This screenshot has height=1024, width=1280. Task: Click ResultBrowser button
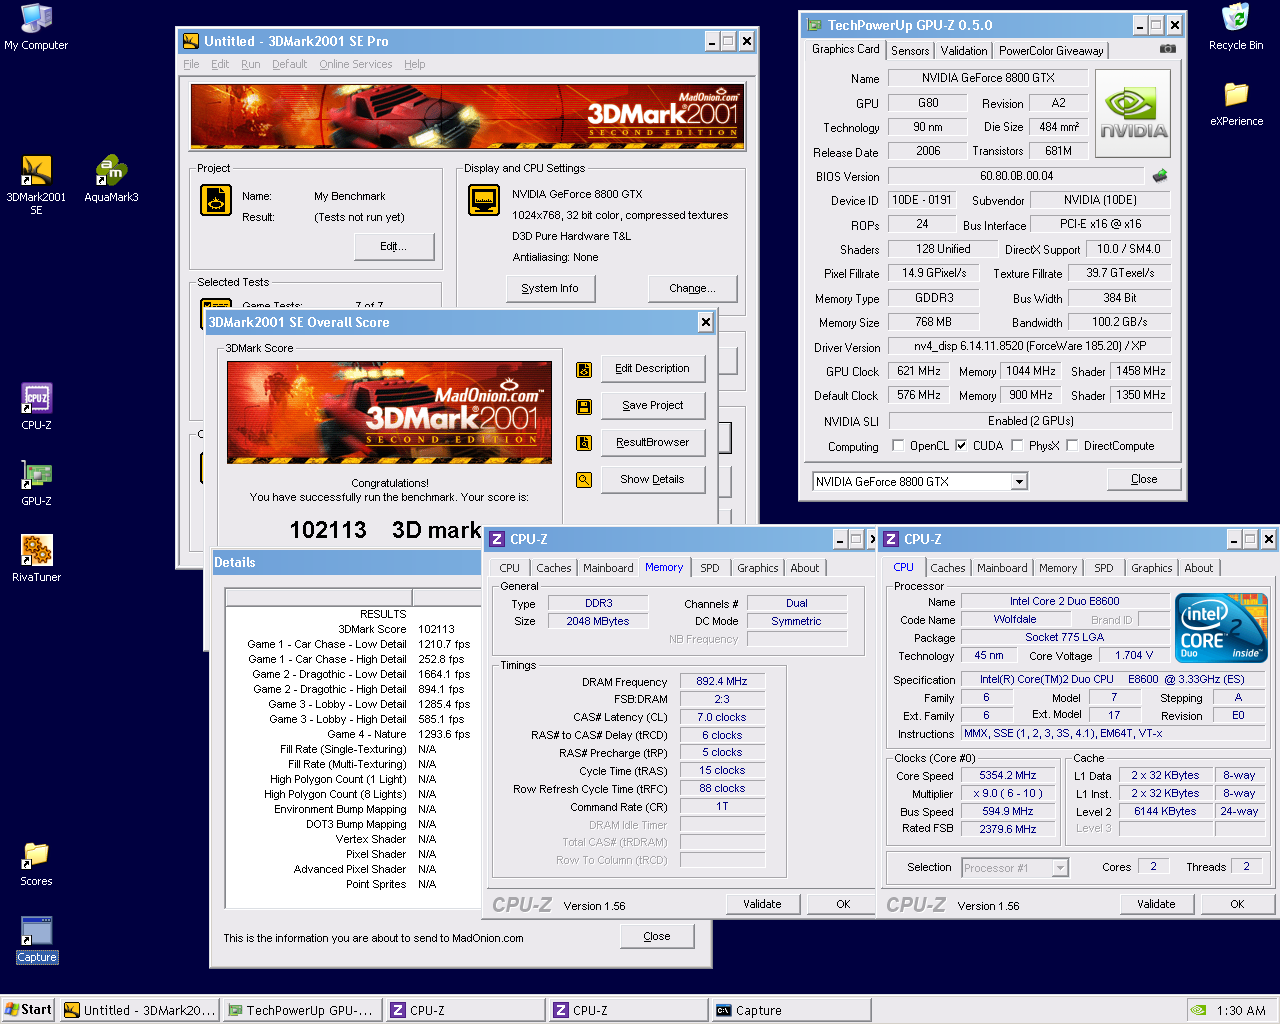coord(652,442)
